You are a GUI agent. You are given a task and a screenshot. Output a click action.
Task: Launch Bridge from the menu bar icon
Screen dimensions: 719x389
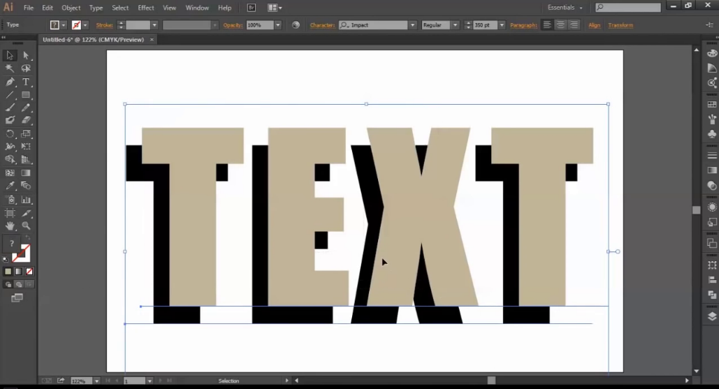tap(251, 8)
